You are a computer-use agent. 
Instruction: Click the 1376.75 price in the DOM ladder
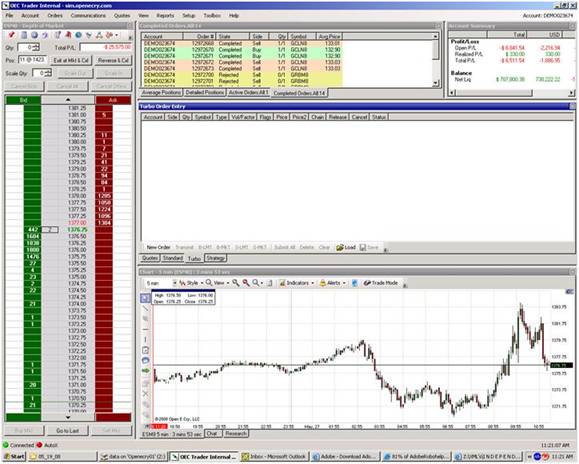point(77,230)
